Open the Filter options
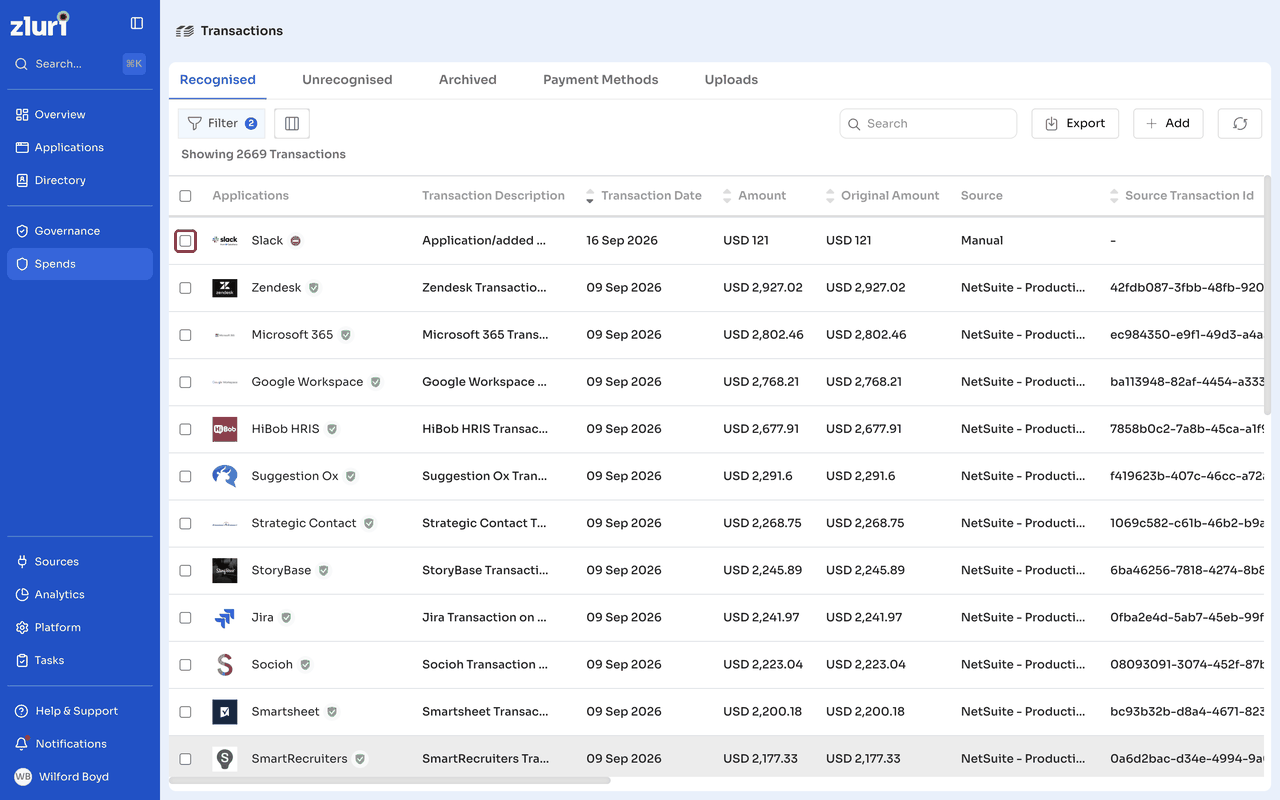 [222, 123]
